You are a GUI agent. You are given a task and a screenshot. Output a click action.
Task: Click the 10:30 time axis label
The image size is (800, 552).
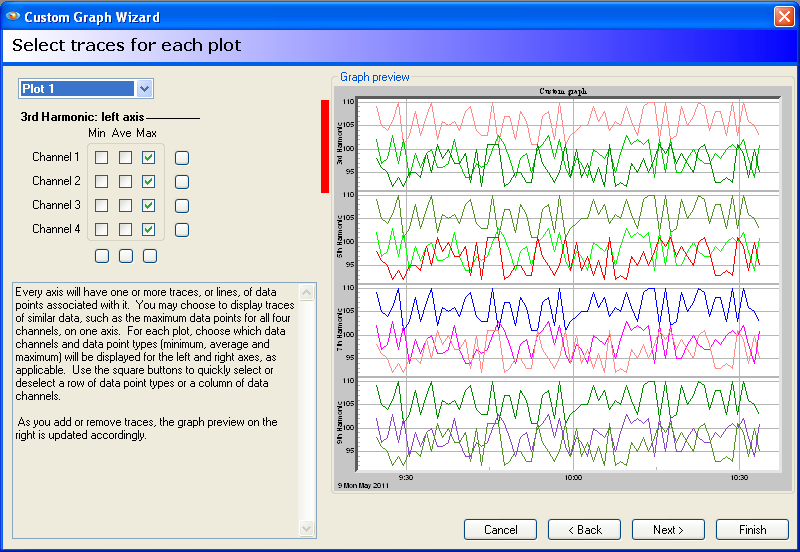point(739,478)
